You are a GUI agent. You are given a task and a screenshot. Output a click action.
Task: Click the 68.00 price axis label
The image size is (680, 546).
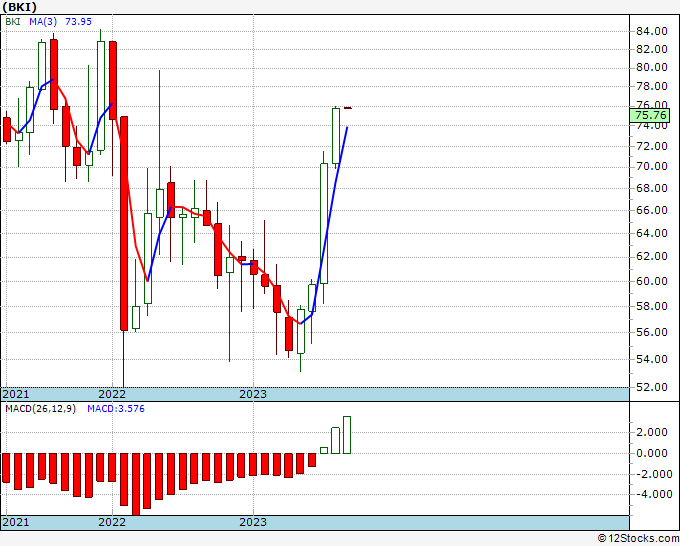[x=651, y=188]
